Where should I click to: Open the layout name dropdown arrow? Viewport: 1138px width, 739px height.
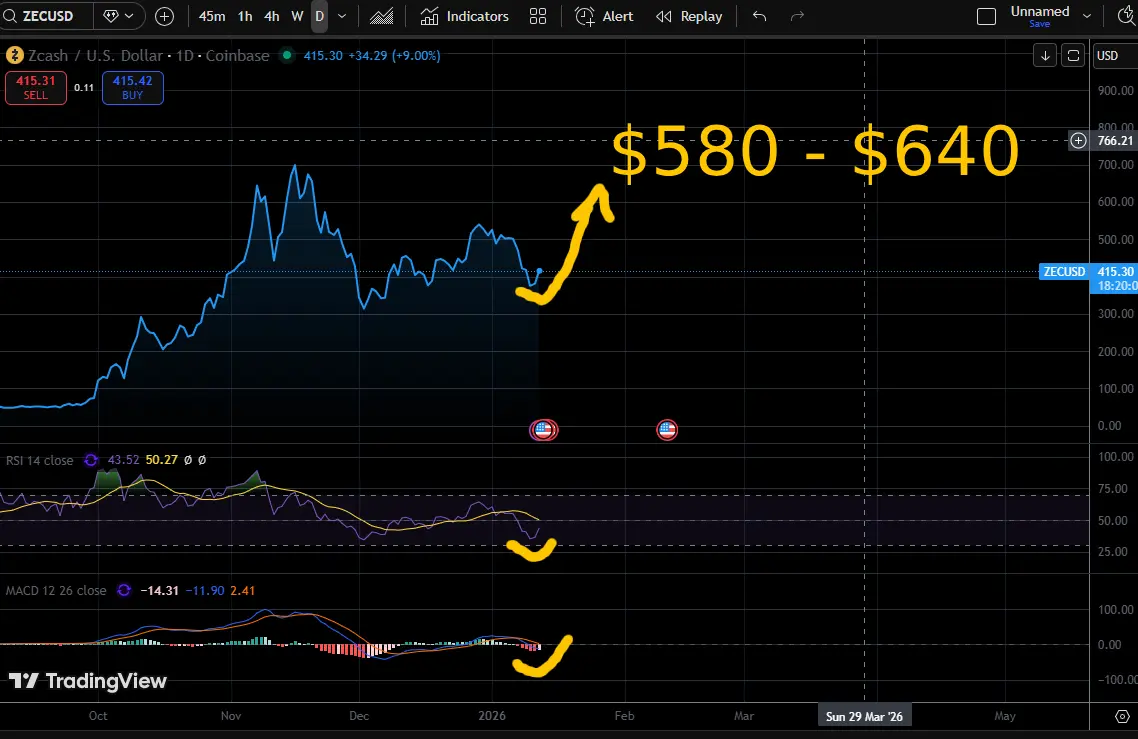pyautogui.click(x=1087, y=16)
